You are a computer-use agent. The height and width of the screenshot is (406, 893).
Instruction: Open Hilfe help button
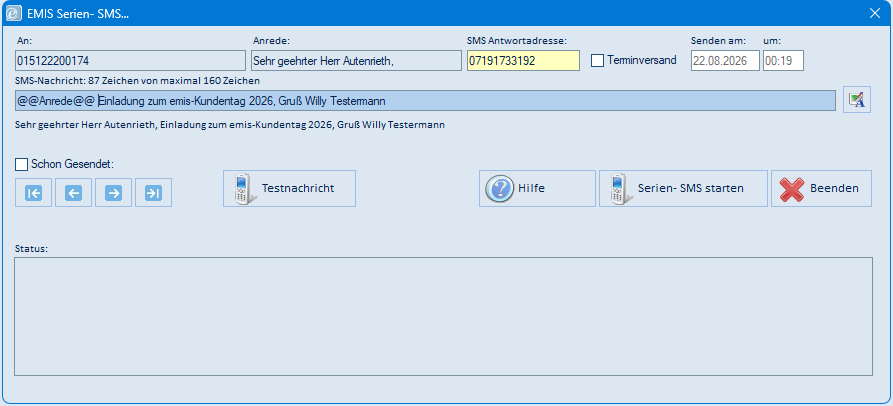(x=537, y=188)
